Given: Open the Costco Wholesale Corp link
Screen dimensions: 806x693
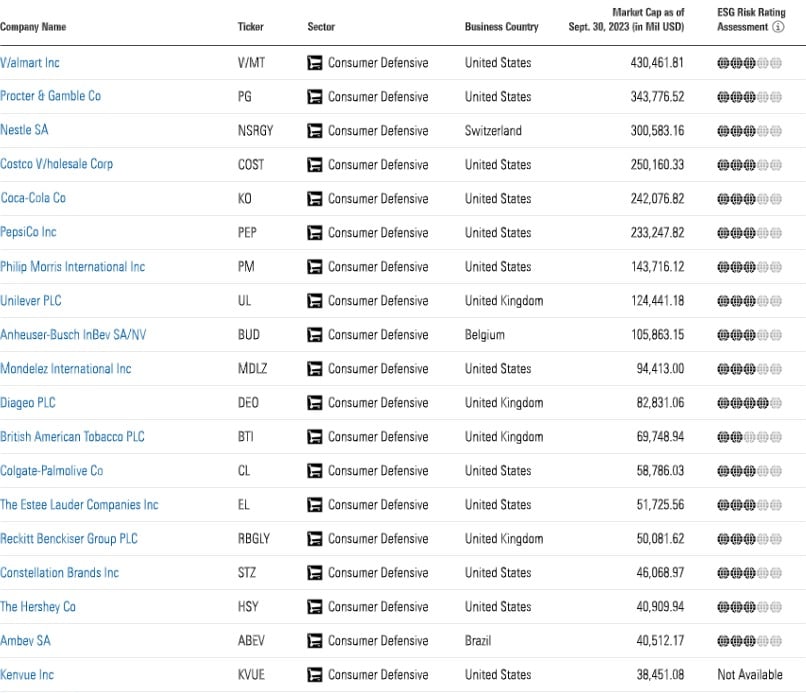Looking at the screenshot, I should click(x=57, y=164).
